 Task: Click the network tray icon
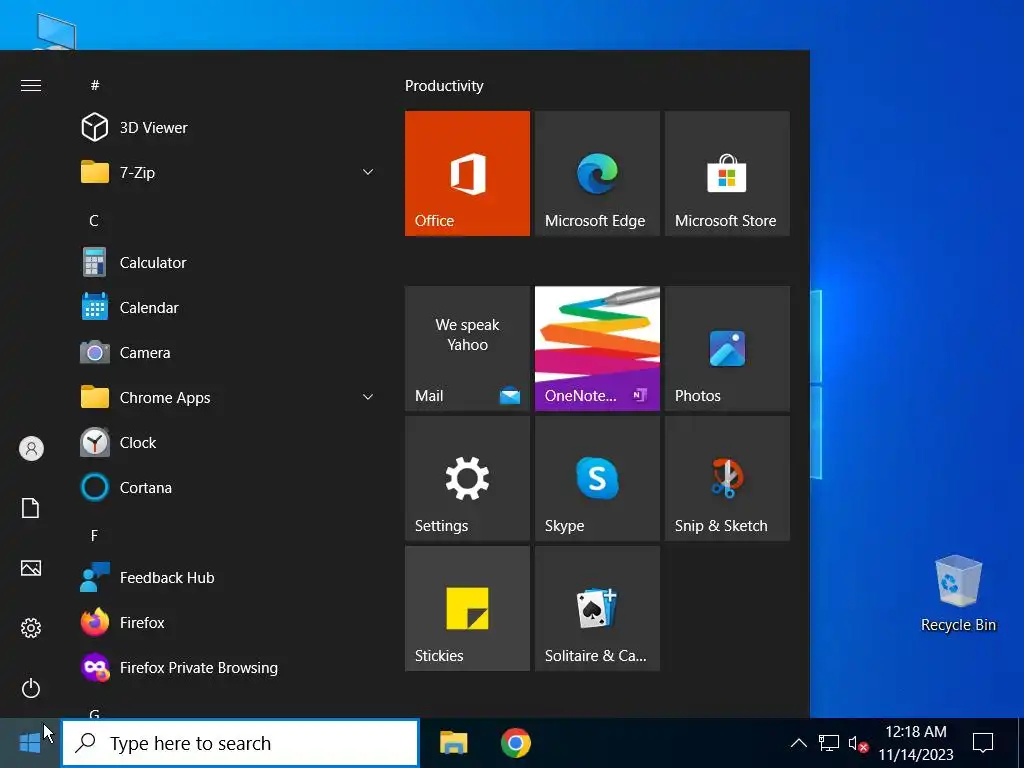[829, 743]
